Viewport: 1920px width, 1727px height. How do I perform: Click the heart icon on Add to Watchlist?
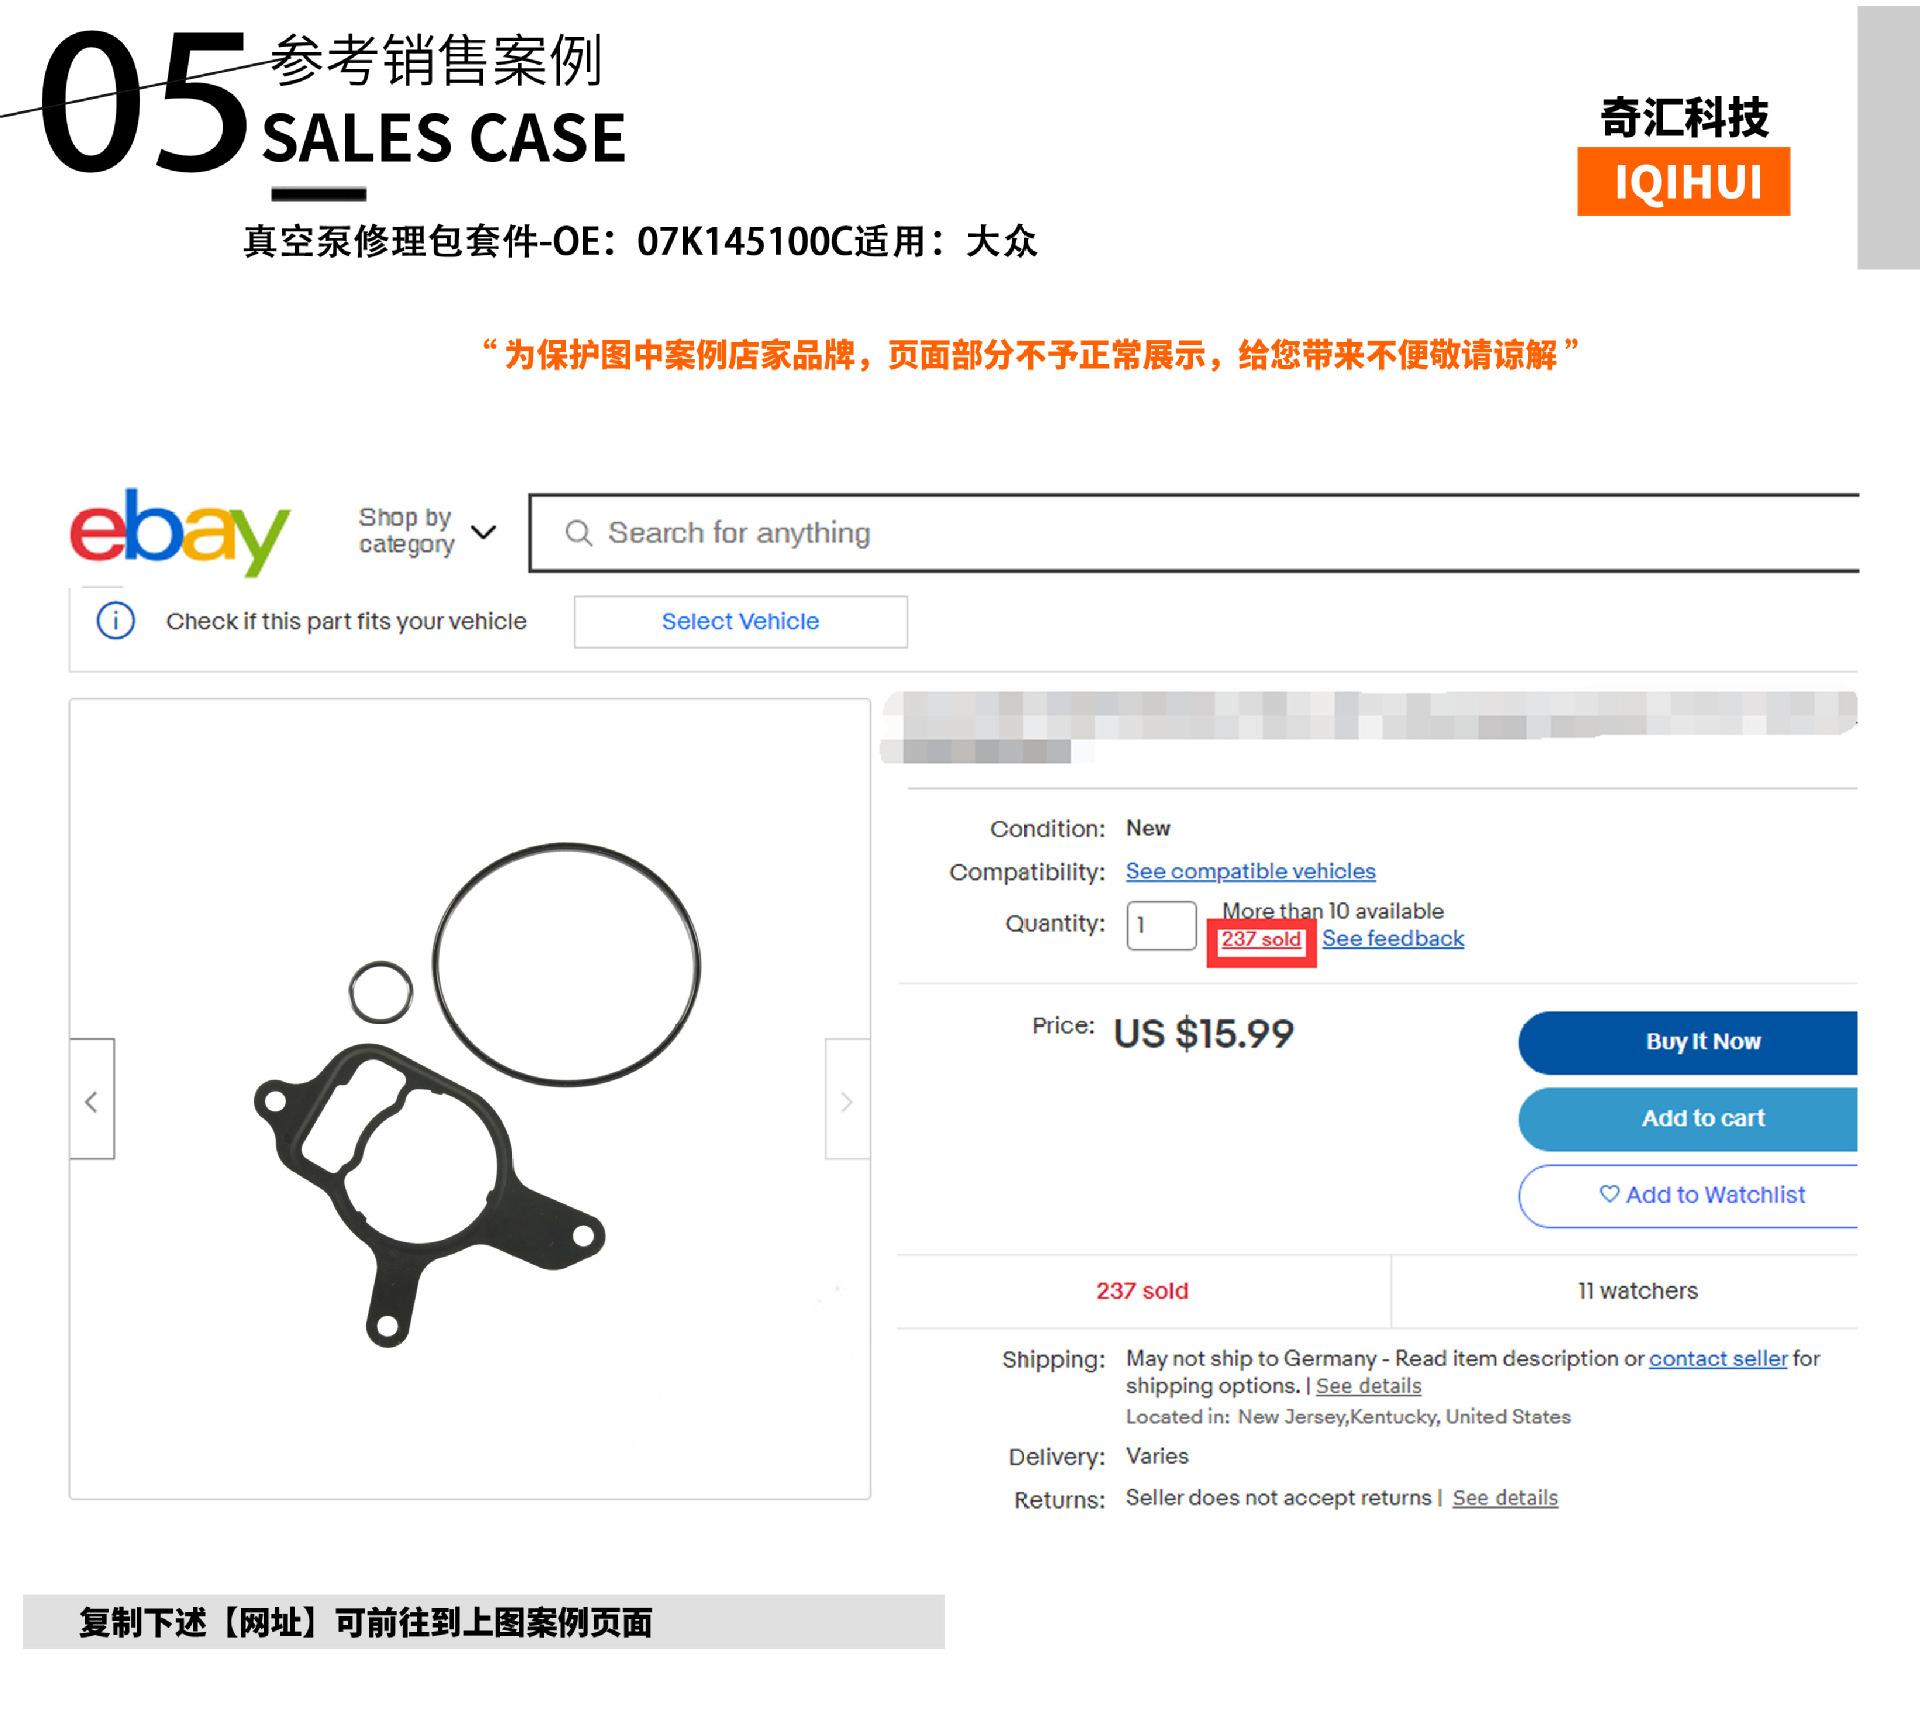pos(1609,1194)
